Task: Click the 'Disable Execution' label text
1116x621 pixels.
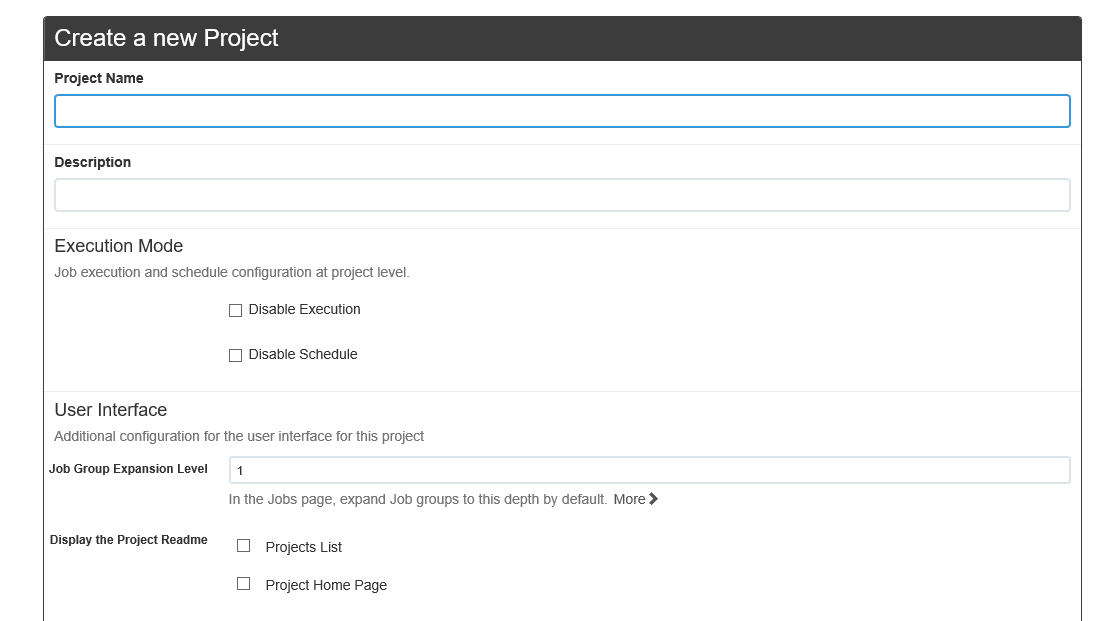Action: 304,310
